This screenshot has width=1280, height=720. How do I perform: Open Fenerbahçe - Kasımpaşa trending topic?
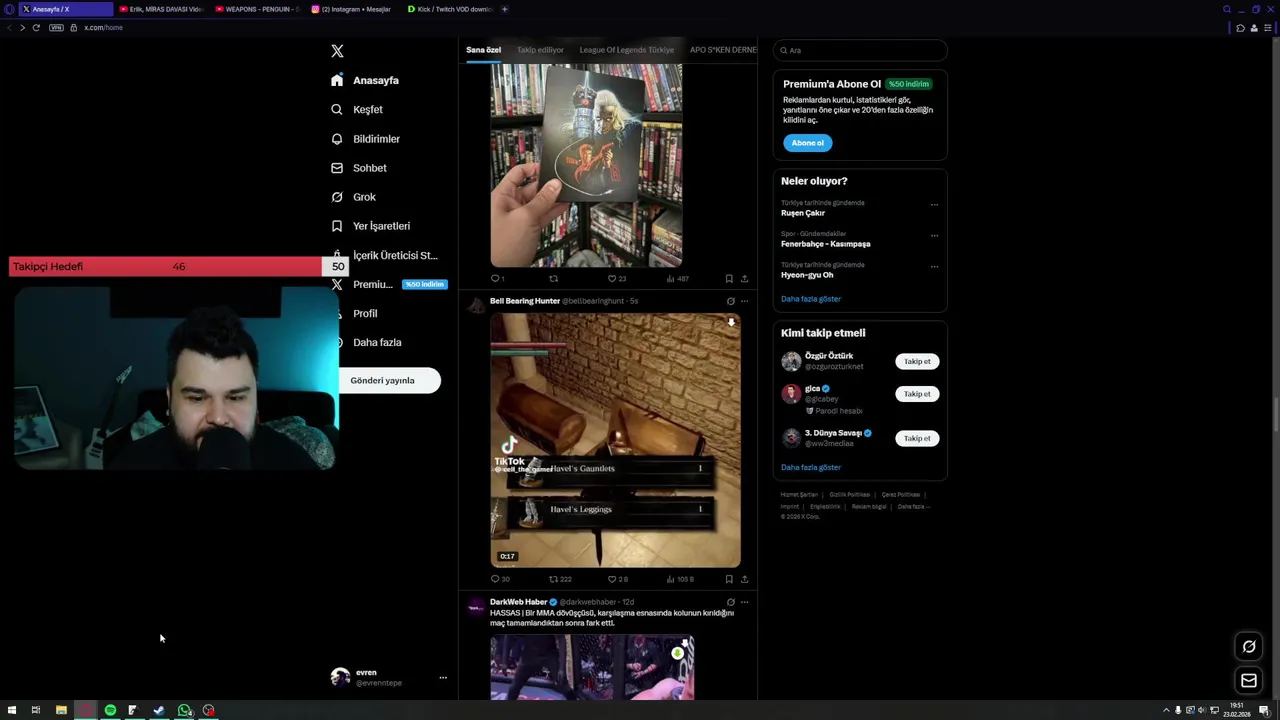click(825, 244)
